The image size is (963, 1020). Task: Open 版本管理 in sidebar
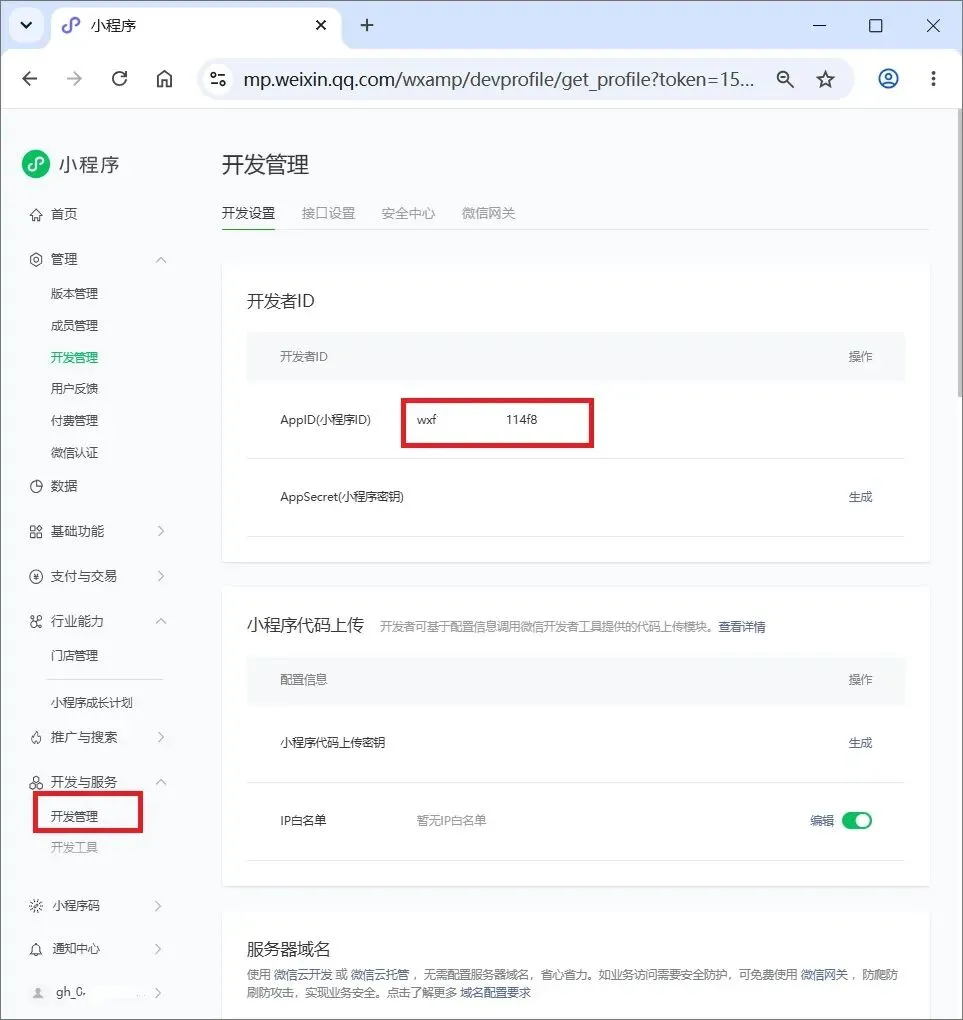click(74, 294)
